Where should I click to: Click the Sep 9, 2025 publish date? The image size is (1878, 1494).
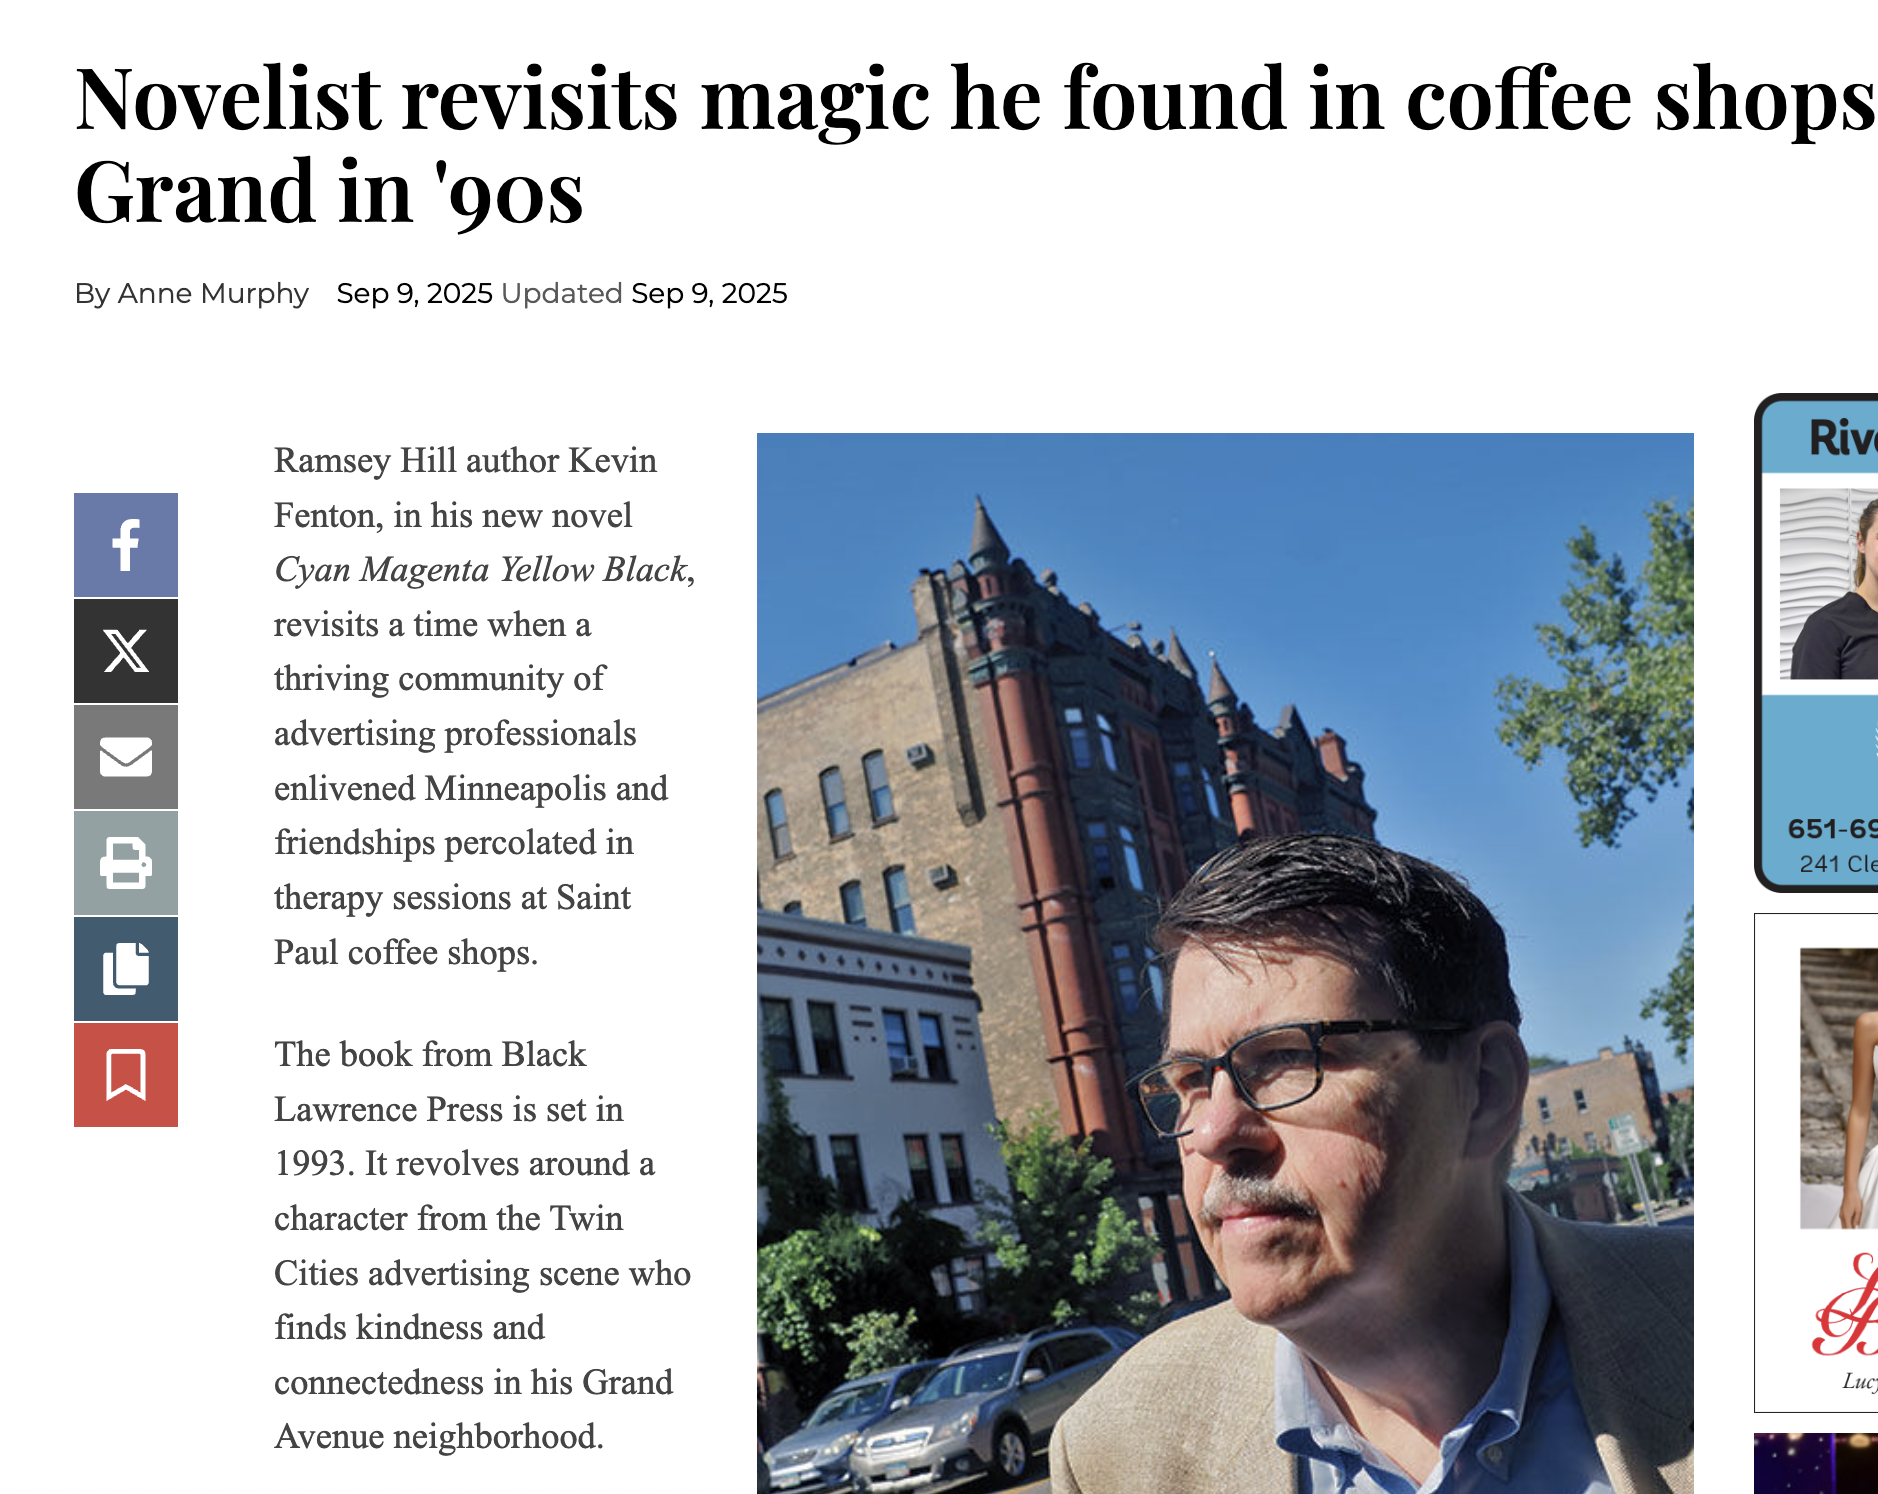tap(414, 293)
